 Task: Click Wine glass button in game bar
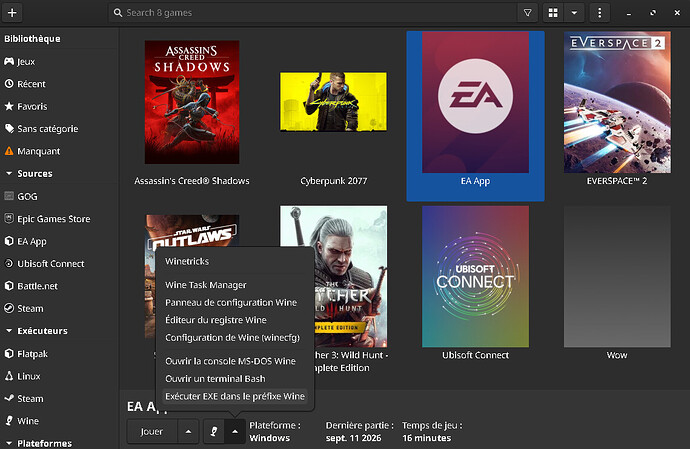[214, 431]
